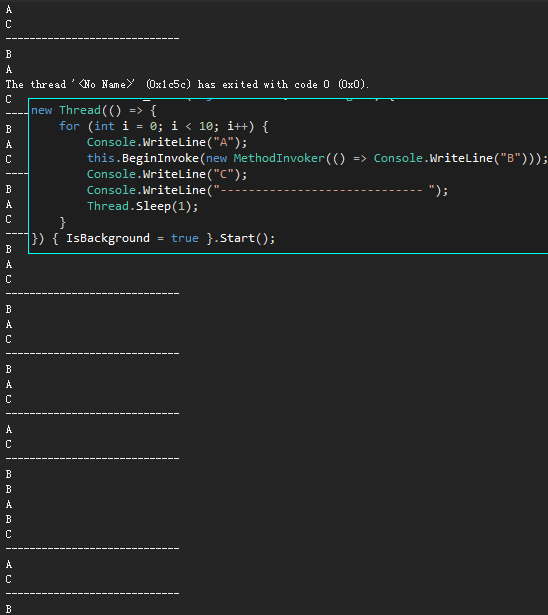Click the BeginInvoke method call
Screen dimensions: 548x615
pos(160,158)
